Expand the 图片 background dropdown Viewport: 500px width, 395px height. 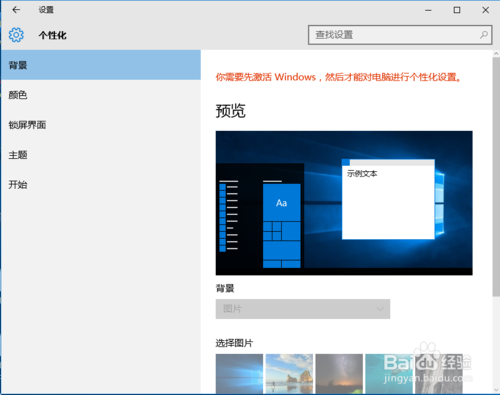click(x=303, y=309)
